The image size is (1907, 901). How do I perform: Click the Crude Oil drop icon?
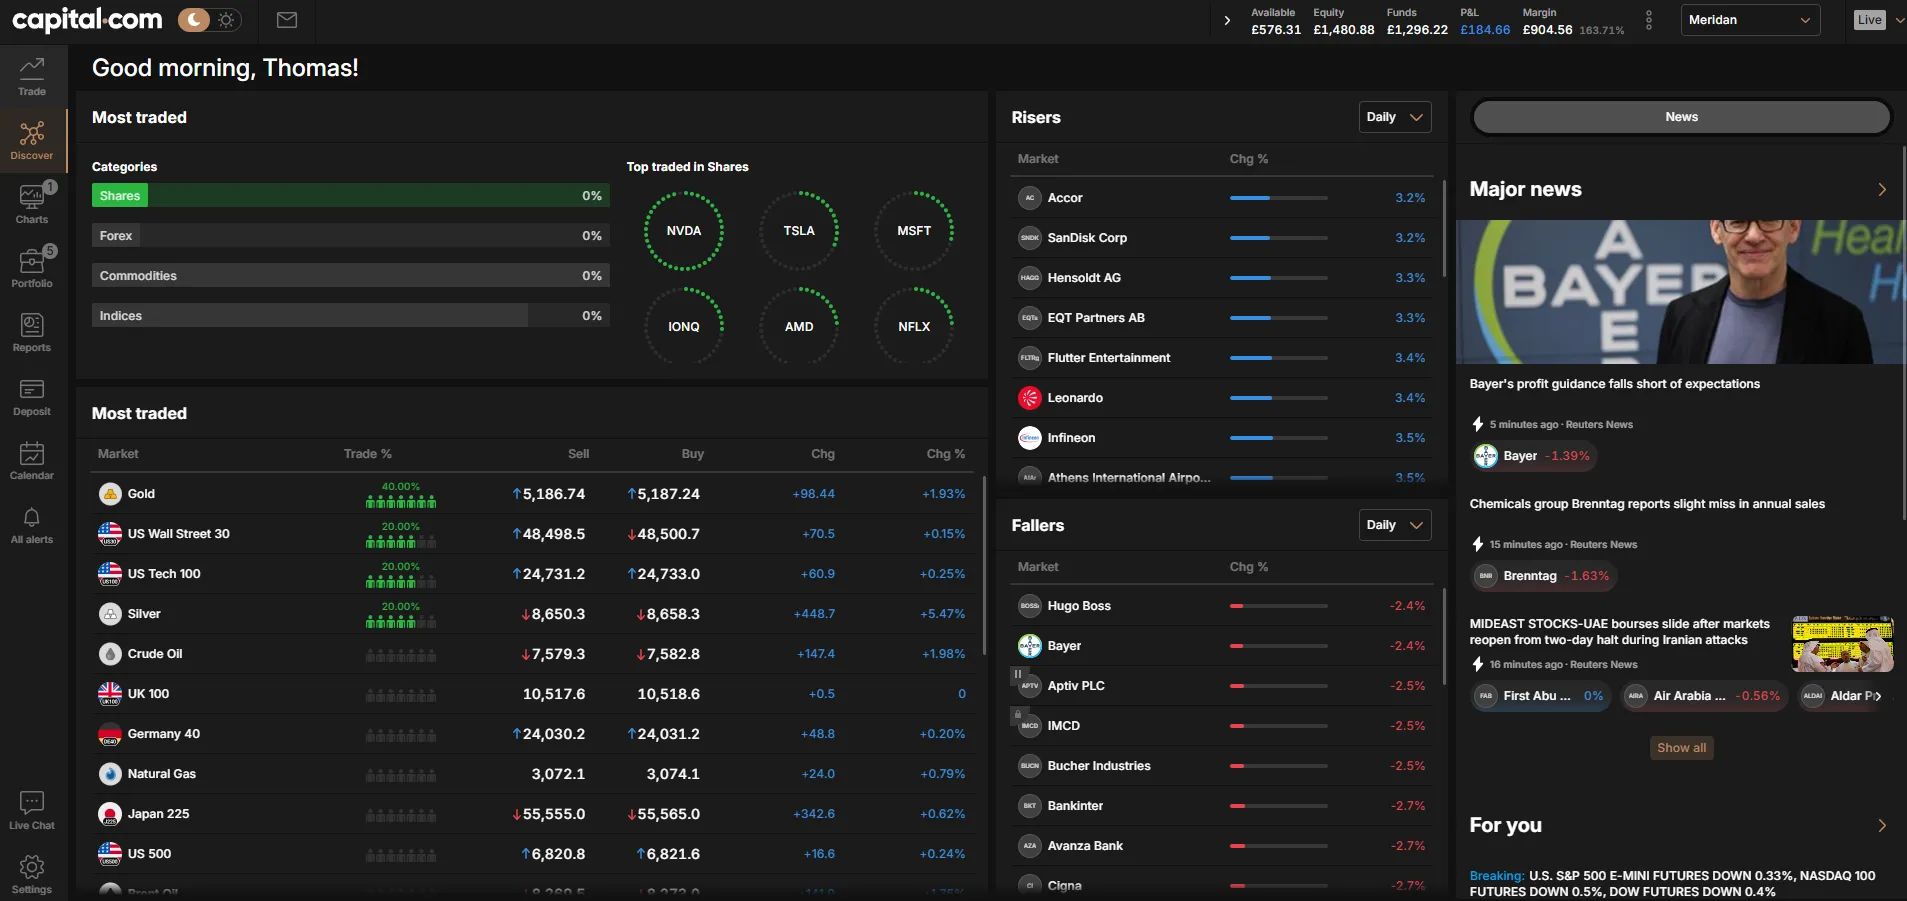click(x=110, y=654)
